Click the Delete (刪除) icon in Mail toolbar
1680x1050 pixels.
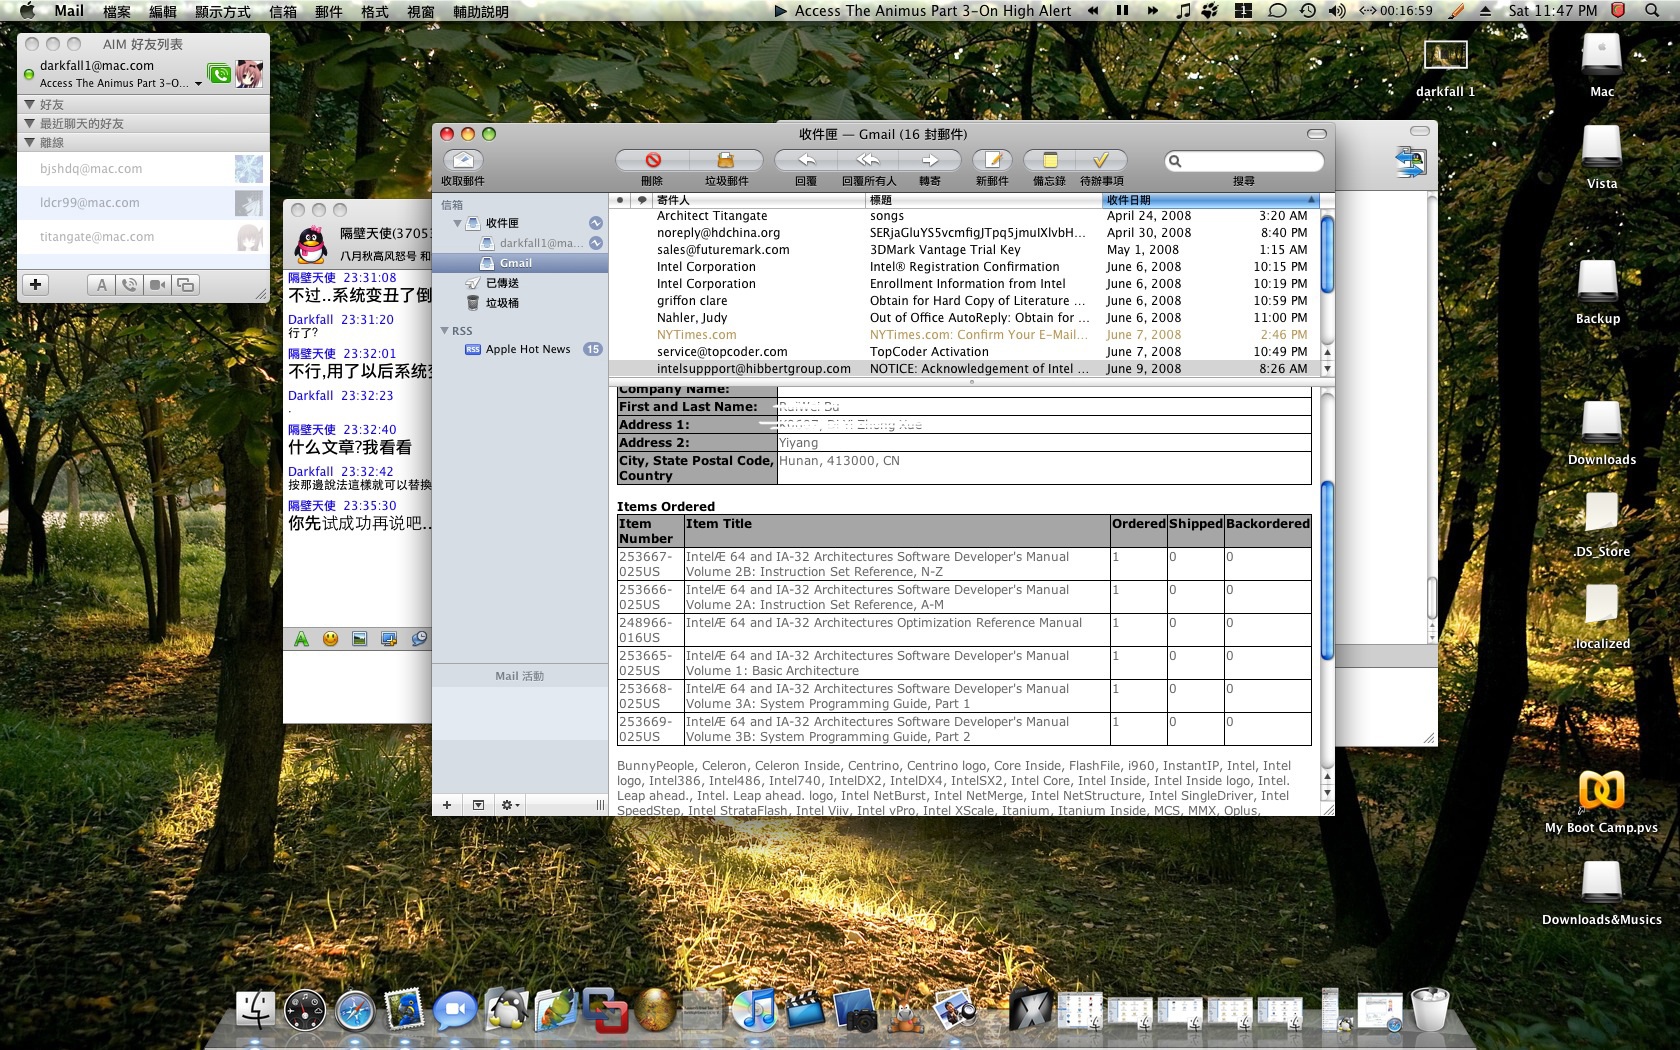click(653, 160)
